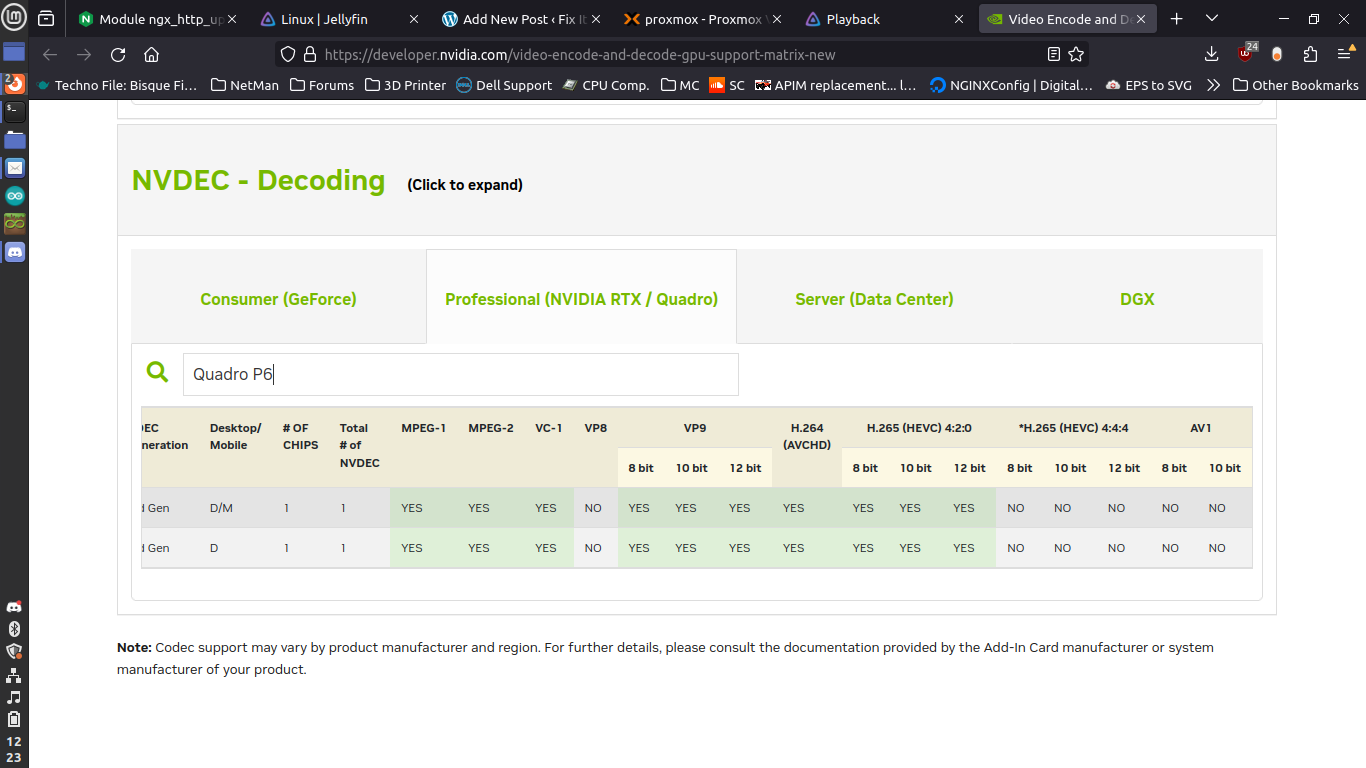This screenshot has height=768, width=1366.
Task: Open the Dell Support bookmark
Action: click(x=504, y=85)
